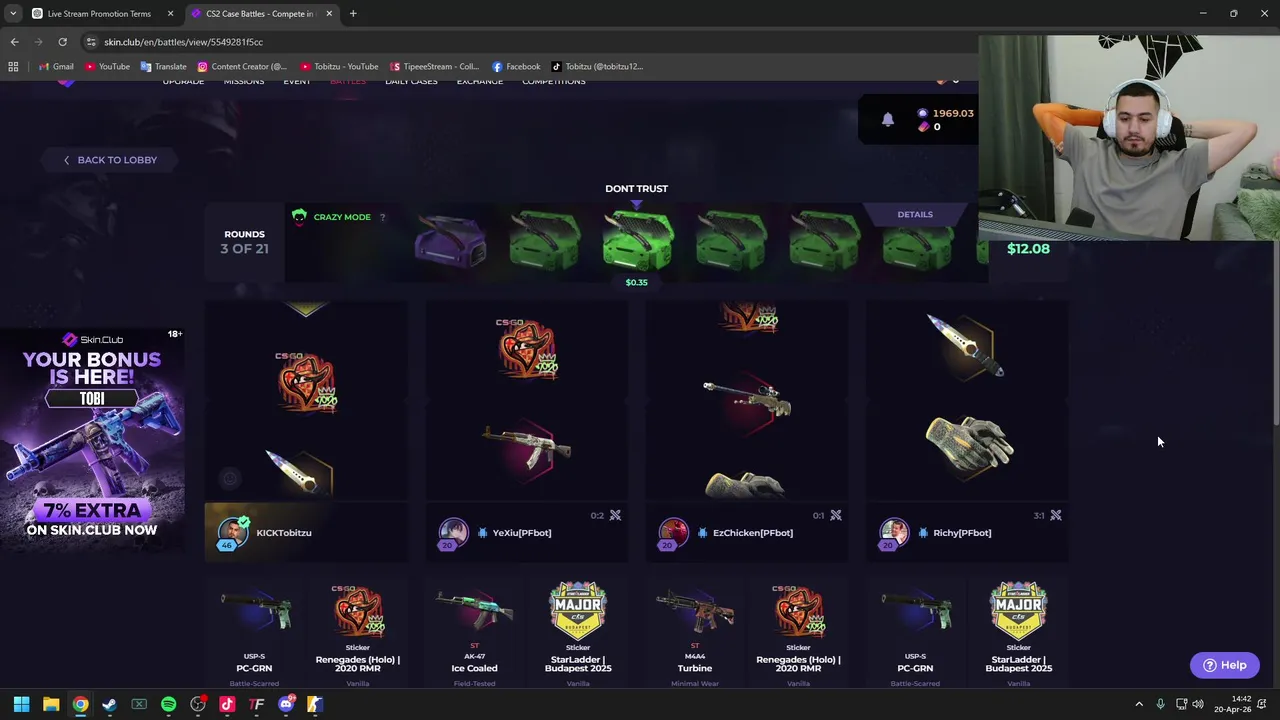Open a new browser tab
The image size is (1280, 720).
pyautogui.click(x=353, y=14)
